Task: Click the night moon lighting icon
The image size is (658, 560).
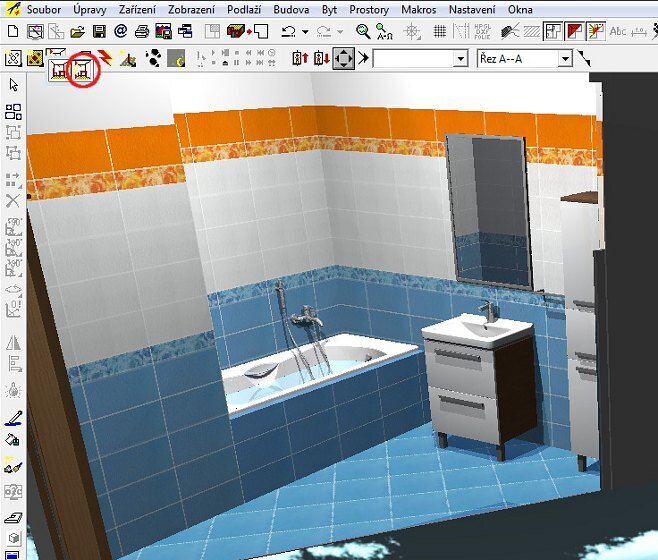Action: (x=176, y=58)
